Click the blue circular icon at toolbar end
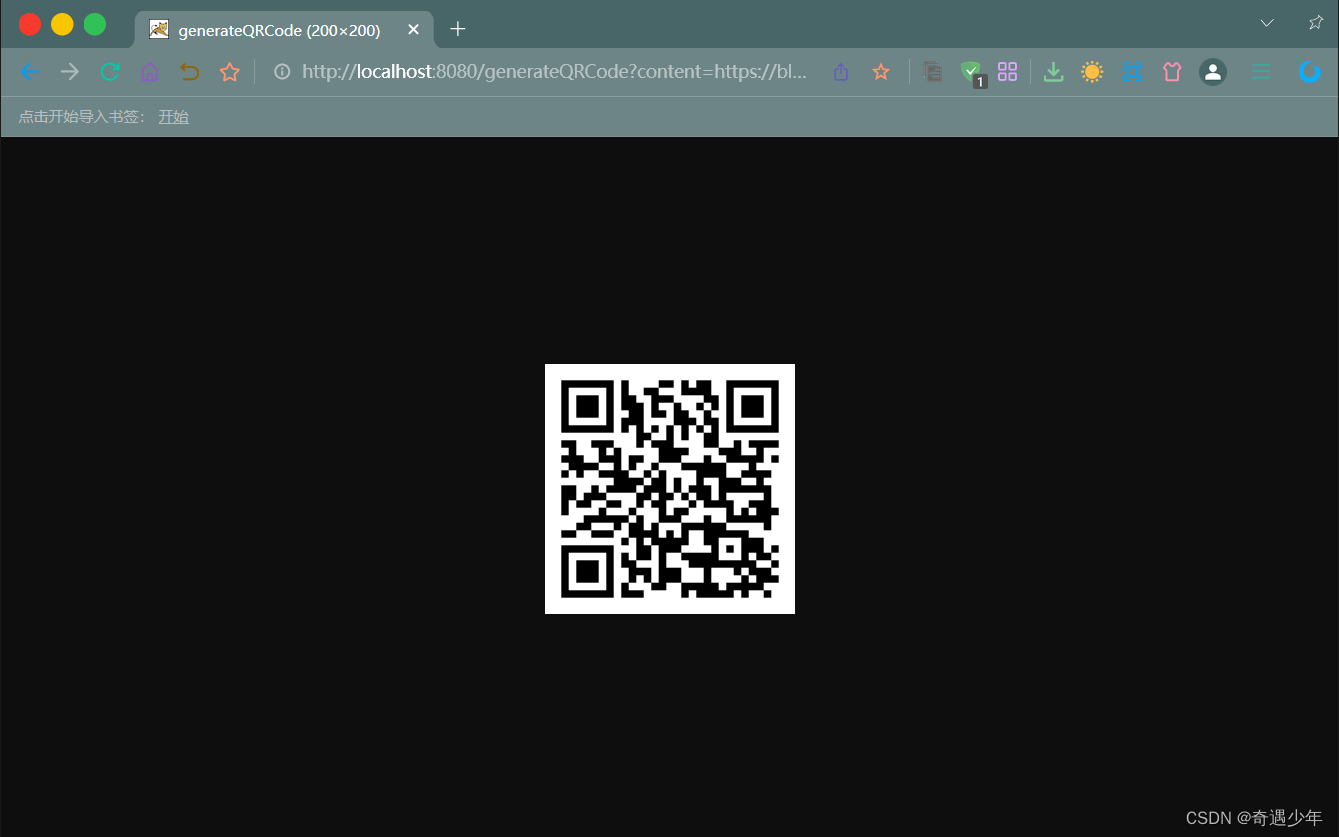Viewport: 1339px width, 837px height. tap(1310, 72)
